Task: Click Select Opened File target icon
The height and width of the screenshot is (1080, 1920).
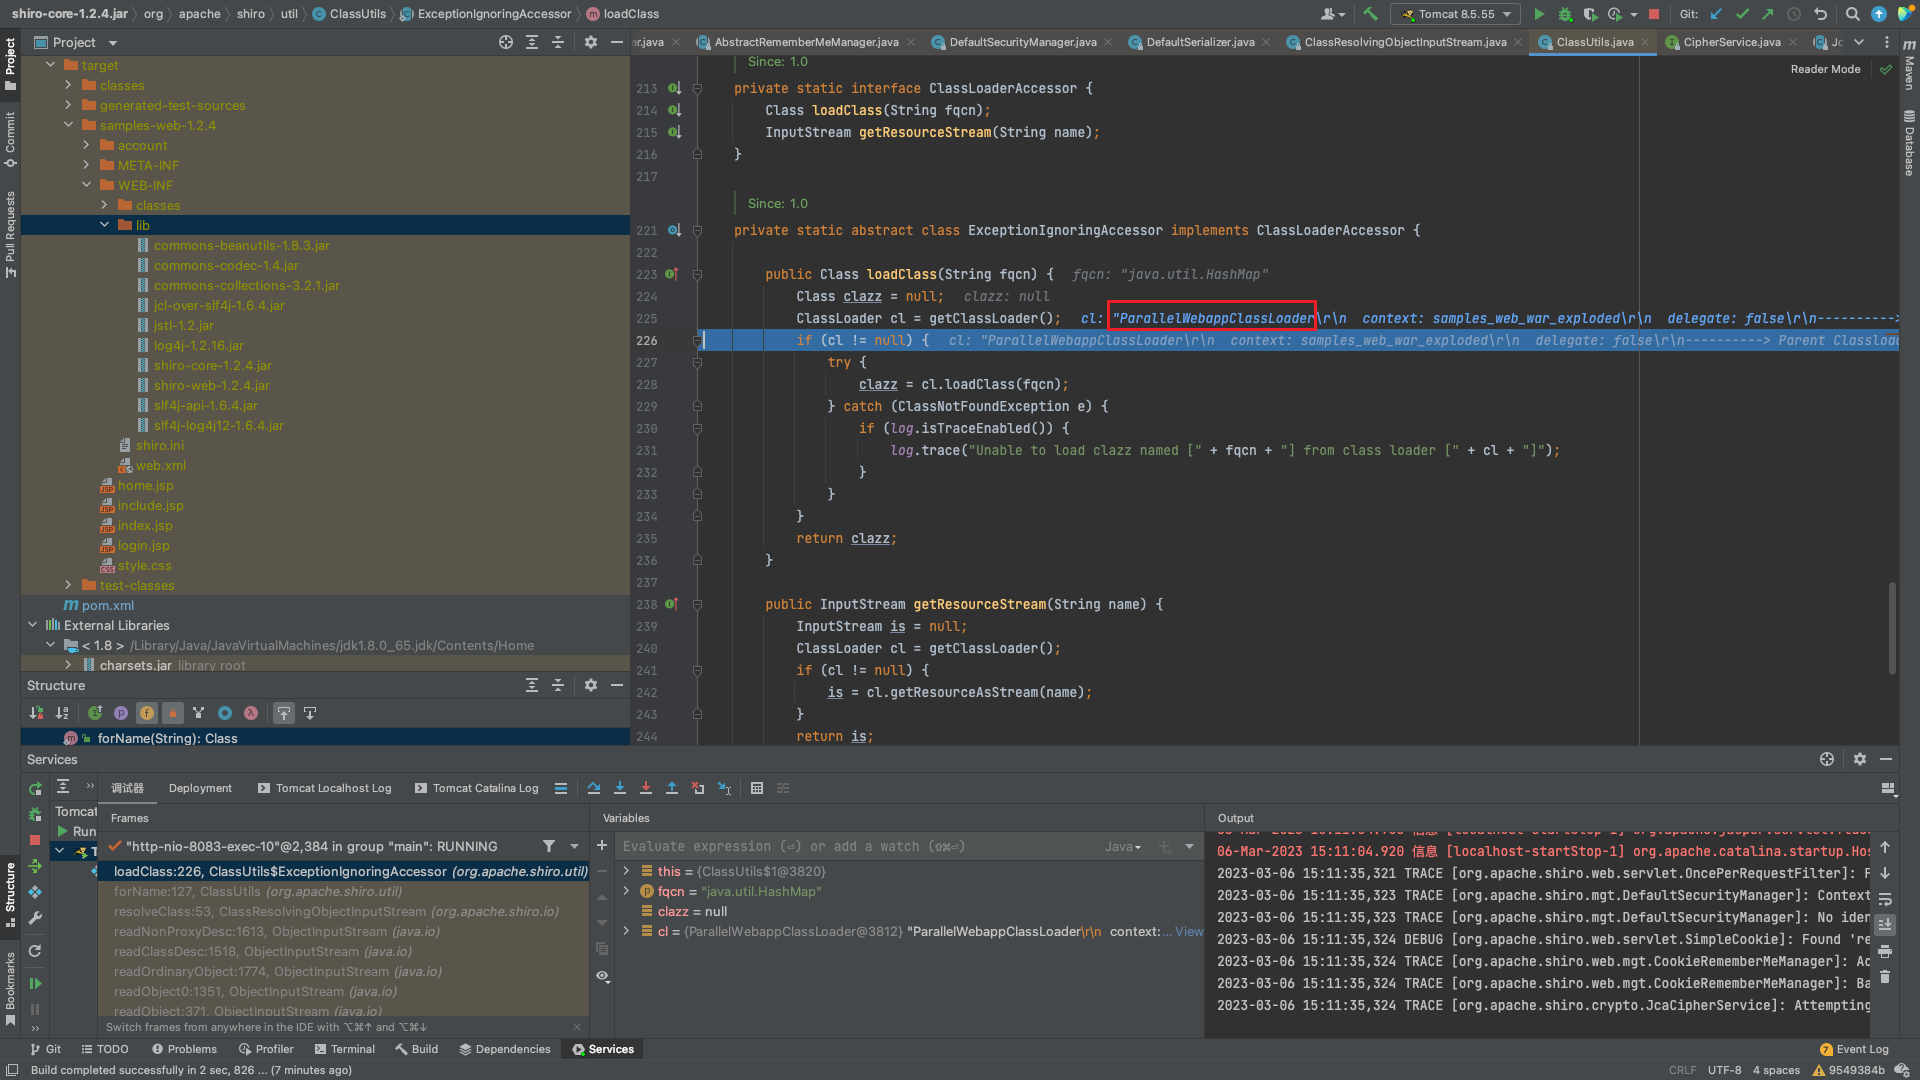Action: pos(506,42)
